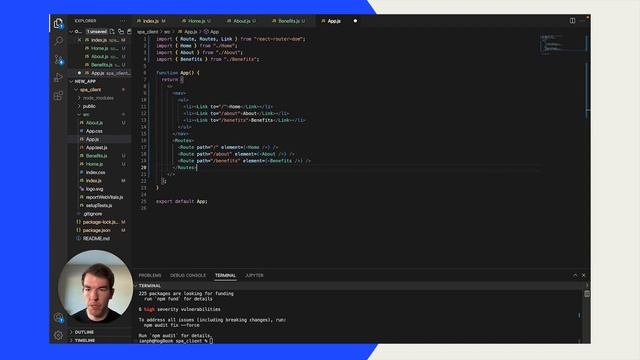The image size is (640, 360).
Task: Open index.js in src folder tree
Action: coord(93,180)
